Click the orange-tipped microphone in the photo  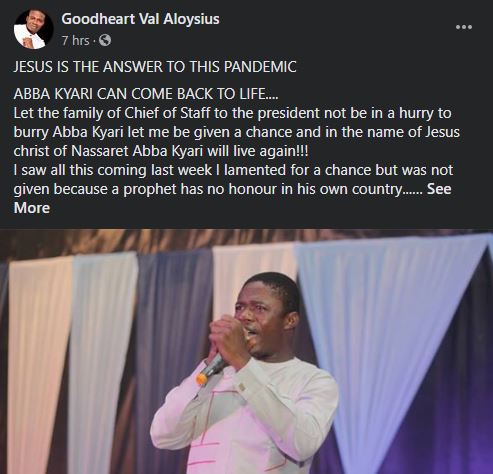[210, 369]
